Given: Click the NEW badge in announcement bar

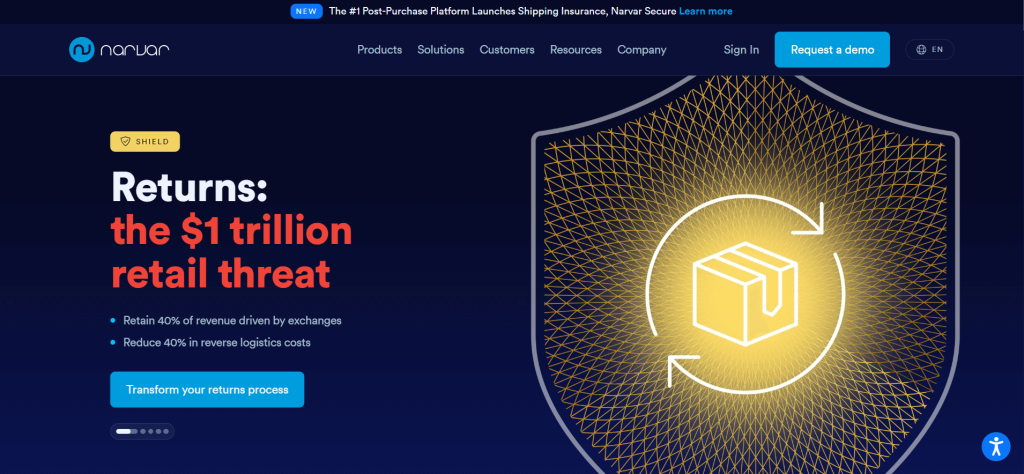Looking at the screenshot, I should 307,11.
